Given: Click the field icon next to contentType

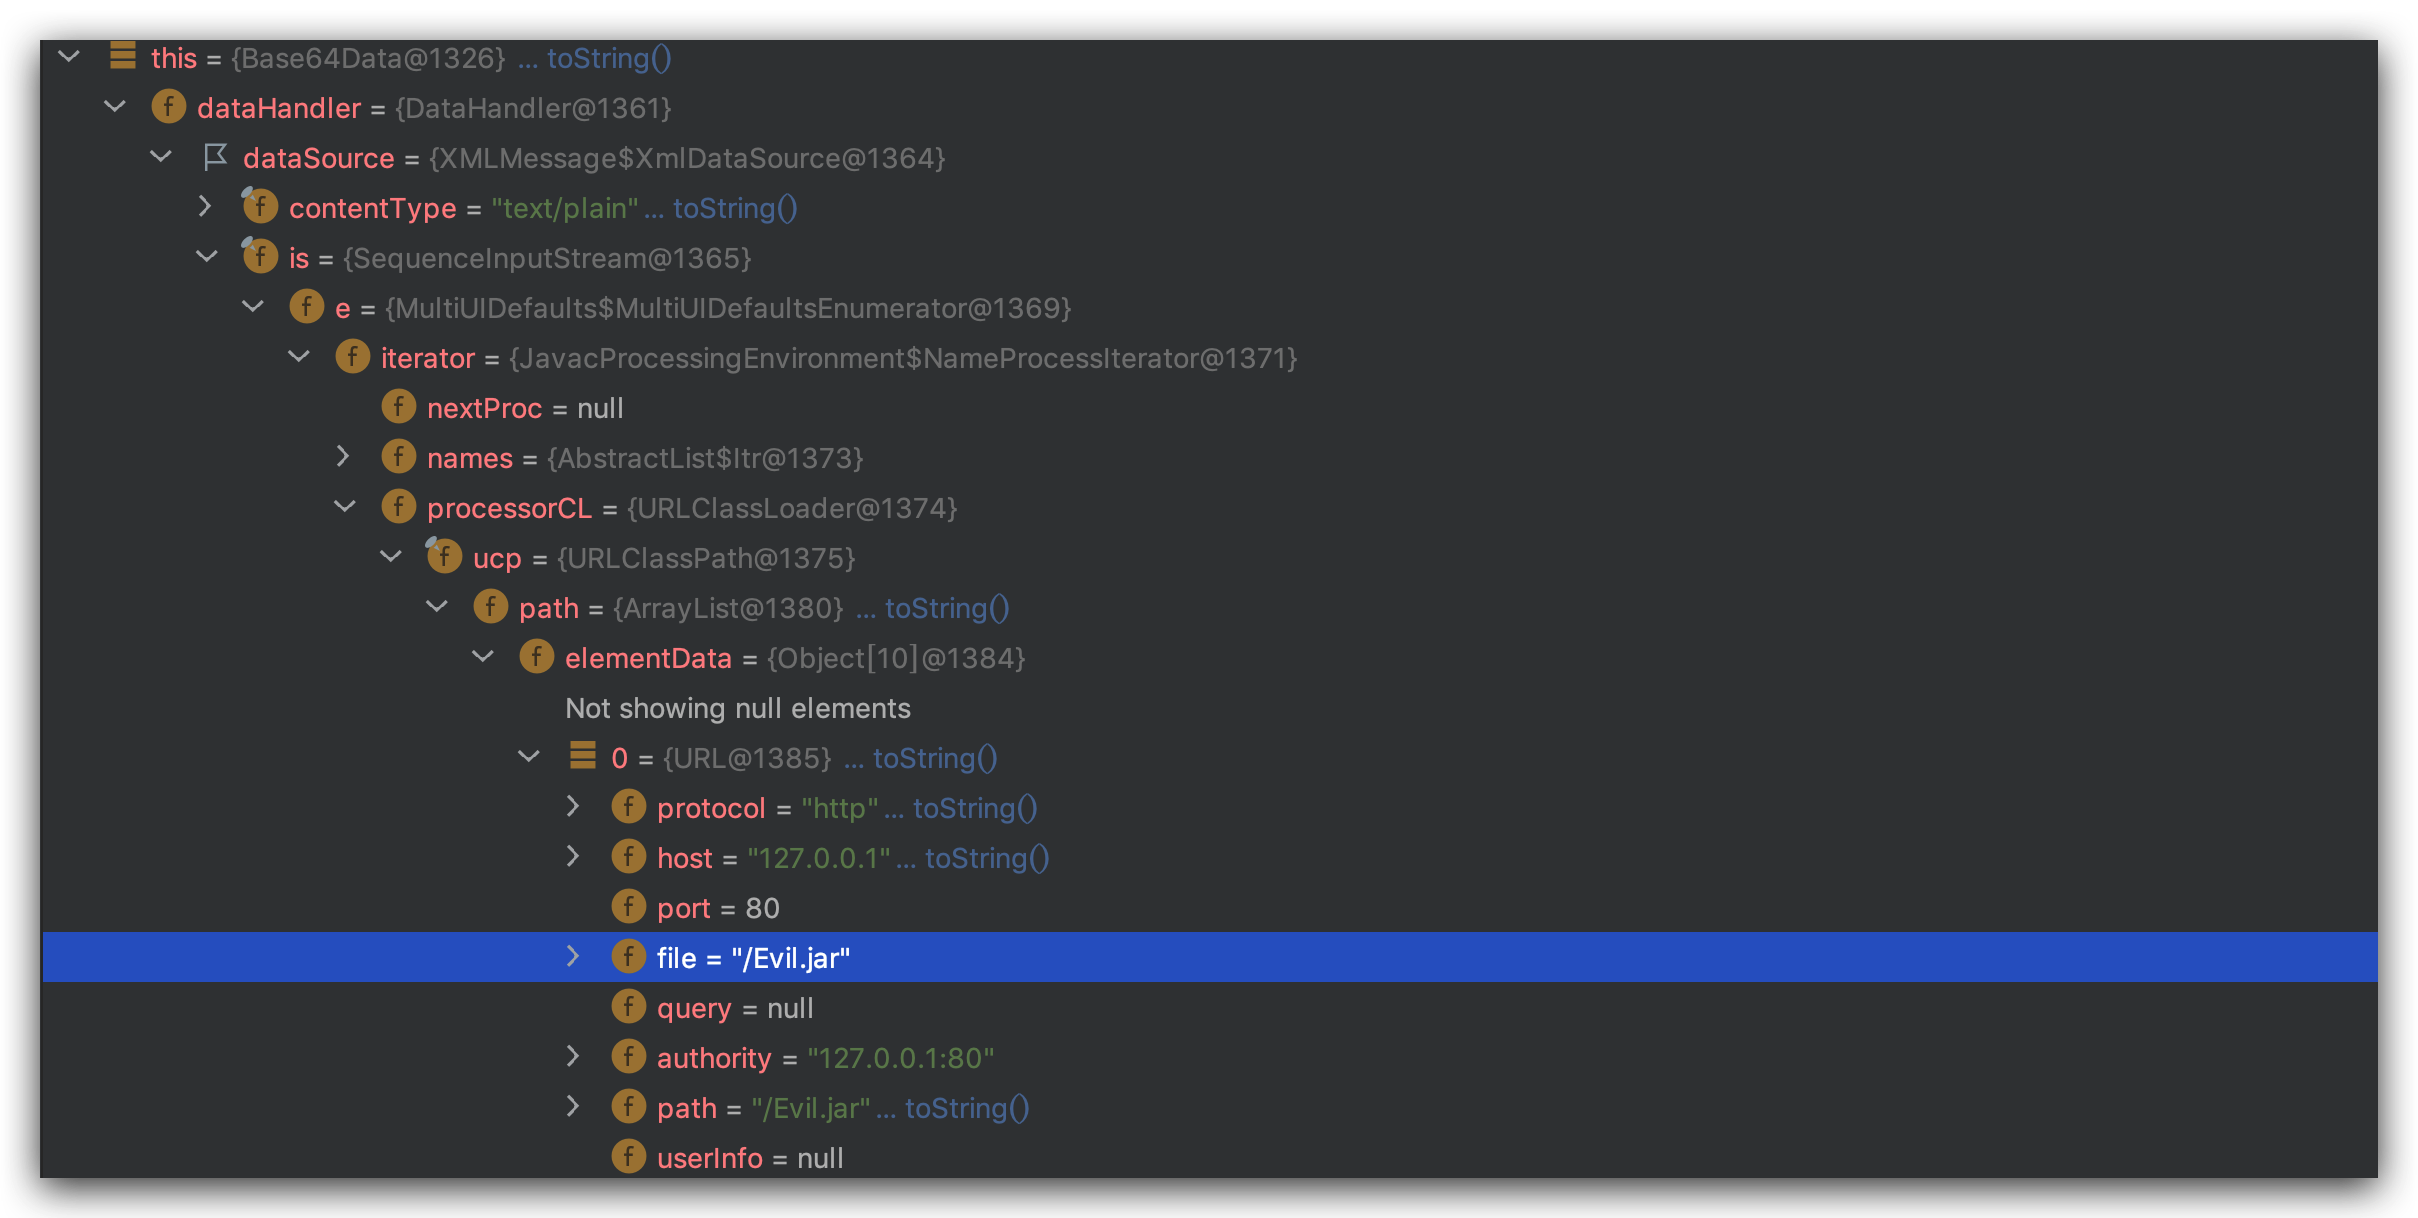Looking at the screenshot, I should point(260,207).
